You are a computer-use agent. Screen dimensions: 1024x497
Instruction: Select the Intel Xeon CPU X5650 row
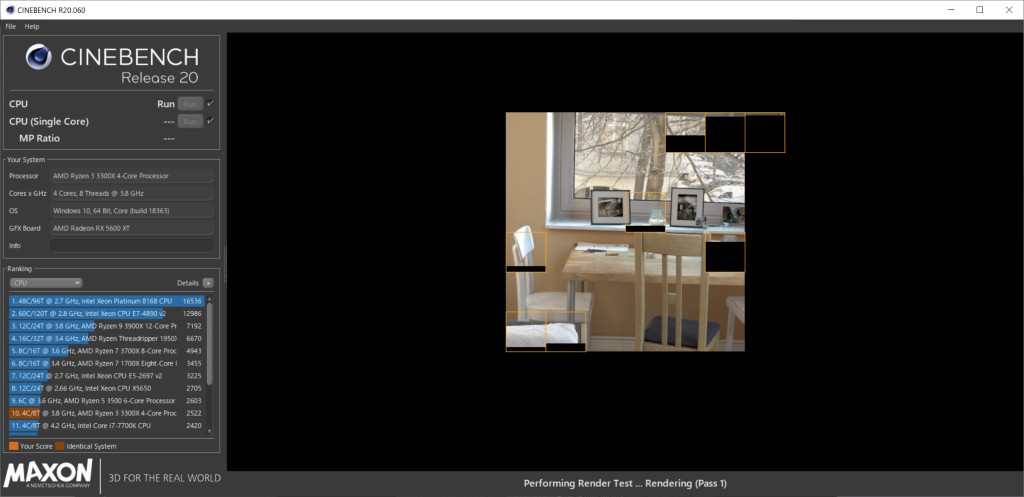coord(107,388)
